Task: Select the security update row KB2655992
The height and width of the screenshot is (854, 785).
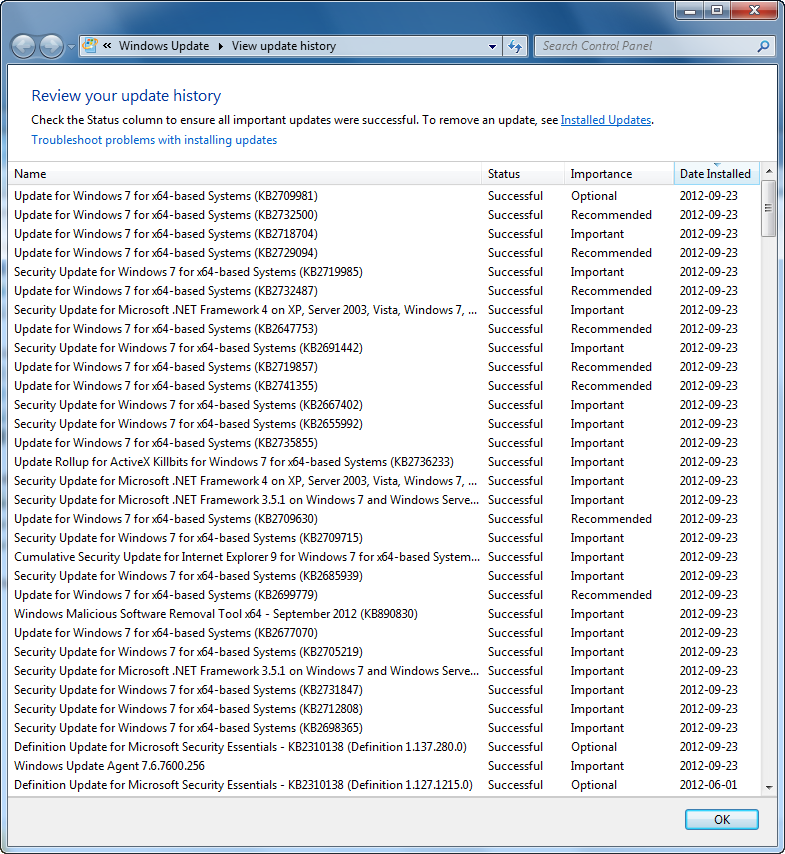Action: 384,424
